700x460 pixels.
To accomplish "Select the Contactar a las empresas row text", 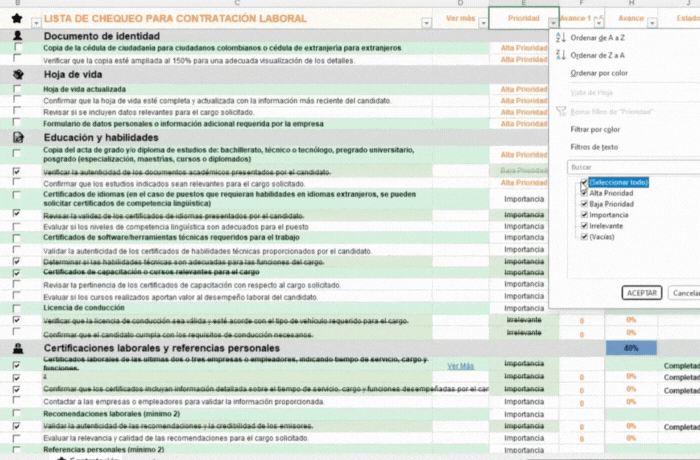I will [183, 401].
